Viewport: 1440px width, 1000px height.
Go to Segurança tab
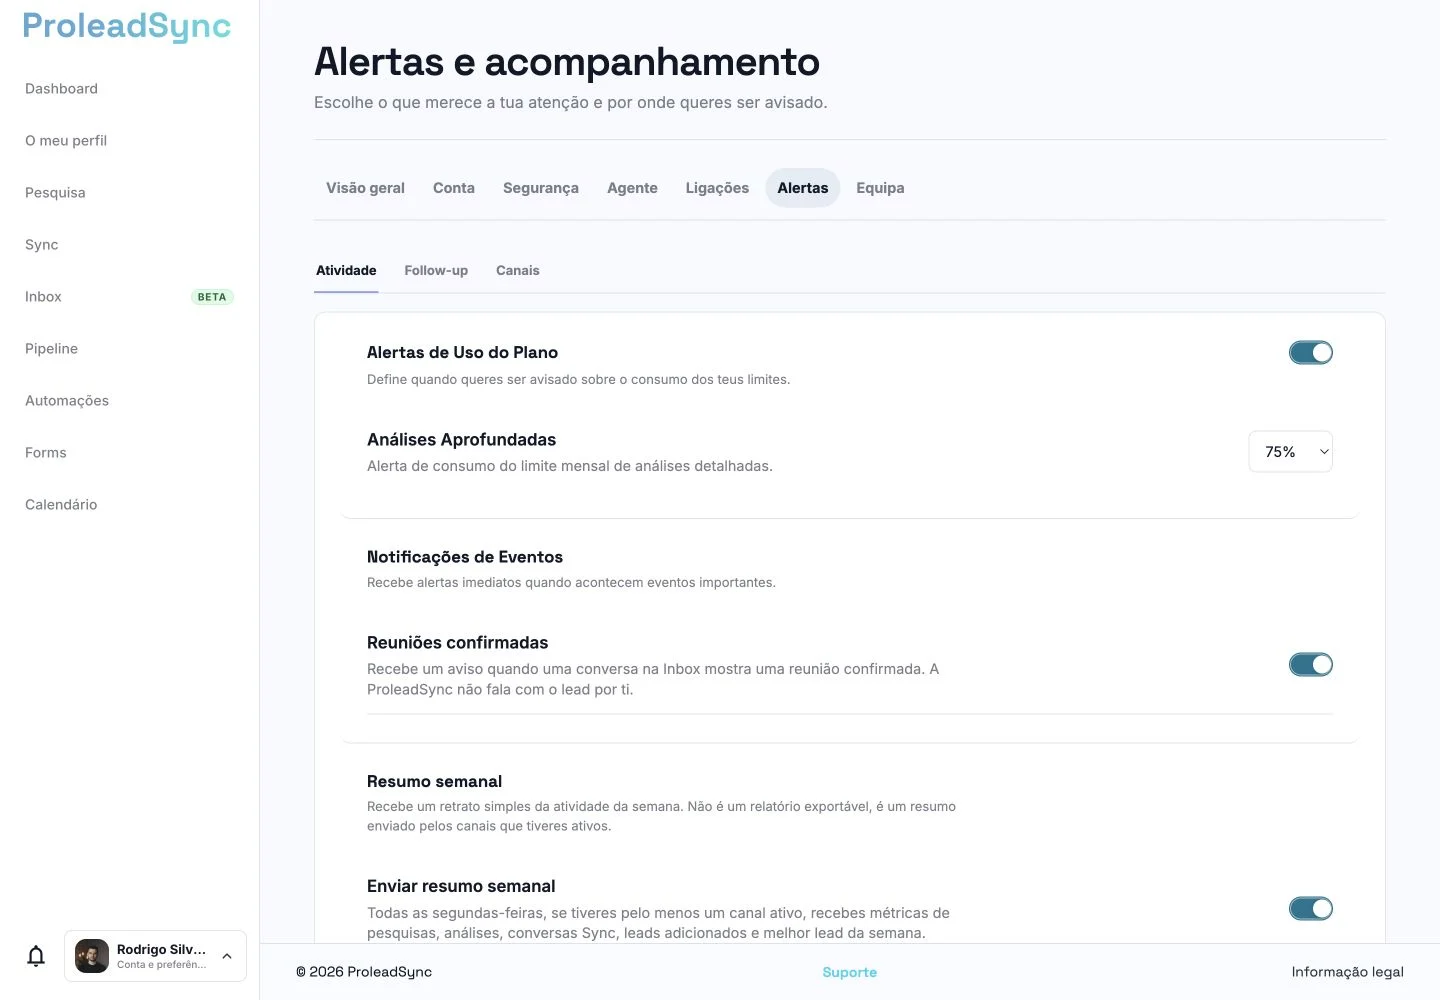tap(541, 188)
